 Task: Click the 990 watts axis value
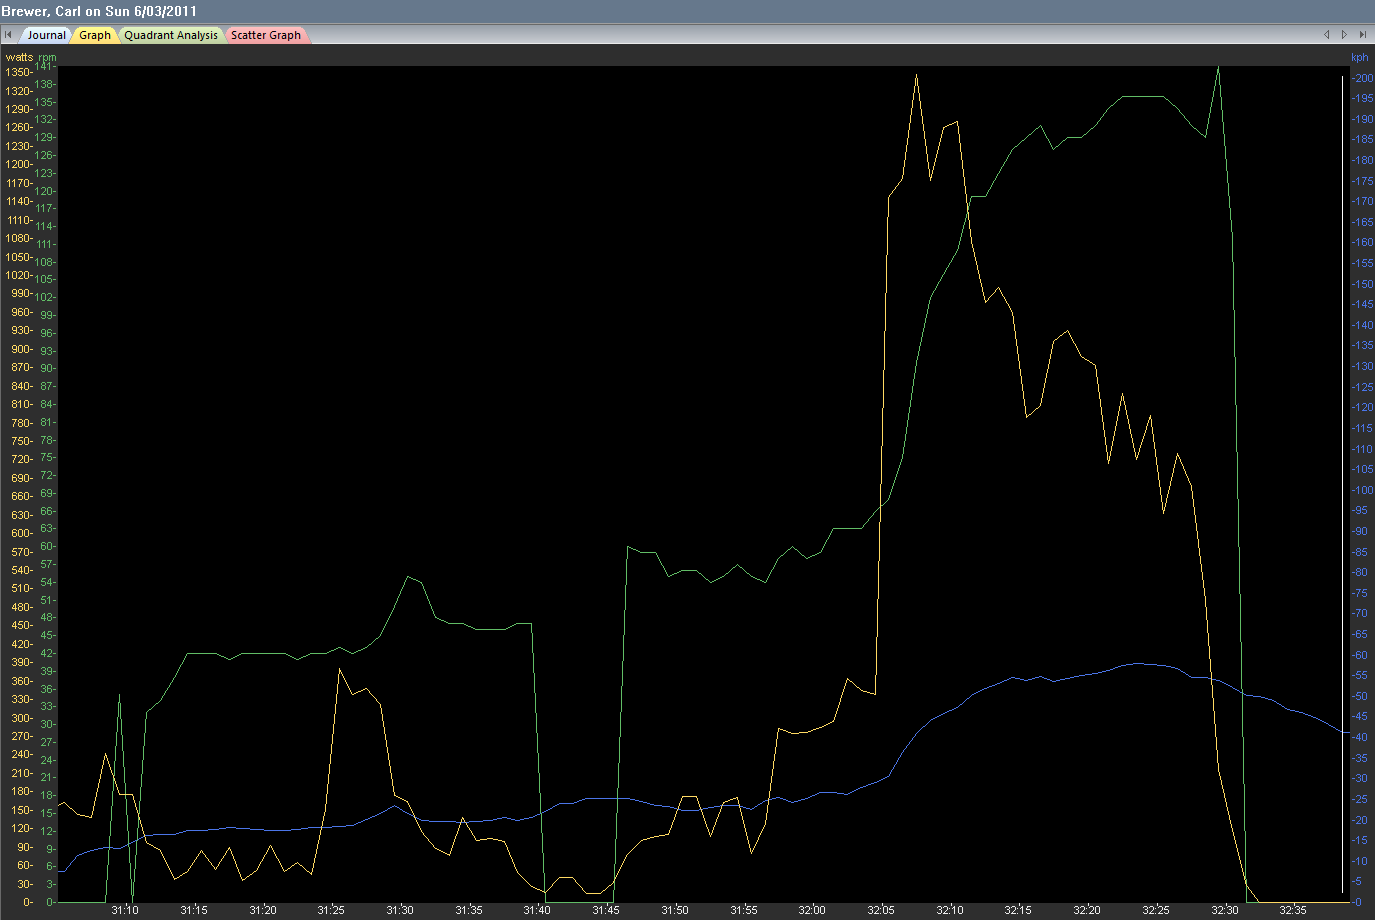[21, 293]
